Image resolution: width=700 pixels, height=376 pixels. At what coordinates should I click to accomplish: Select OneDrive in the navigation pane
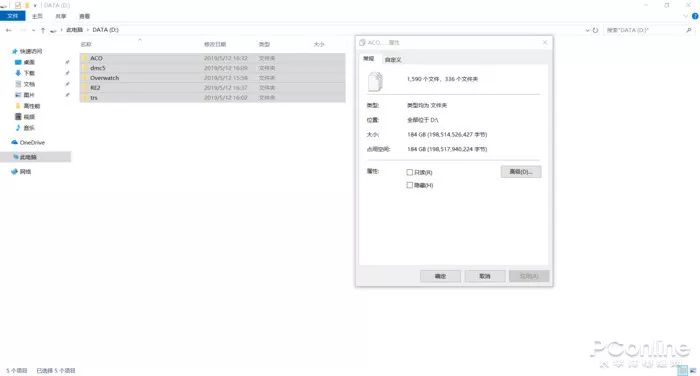(x=32, y=142)
